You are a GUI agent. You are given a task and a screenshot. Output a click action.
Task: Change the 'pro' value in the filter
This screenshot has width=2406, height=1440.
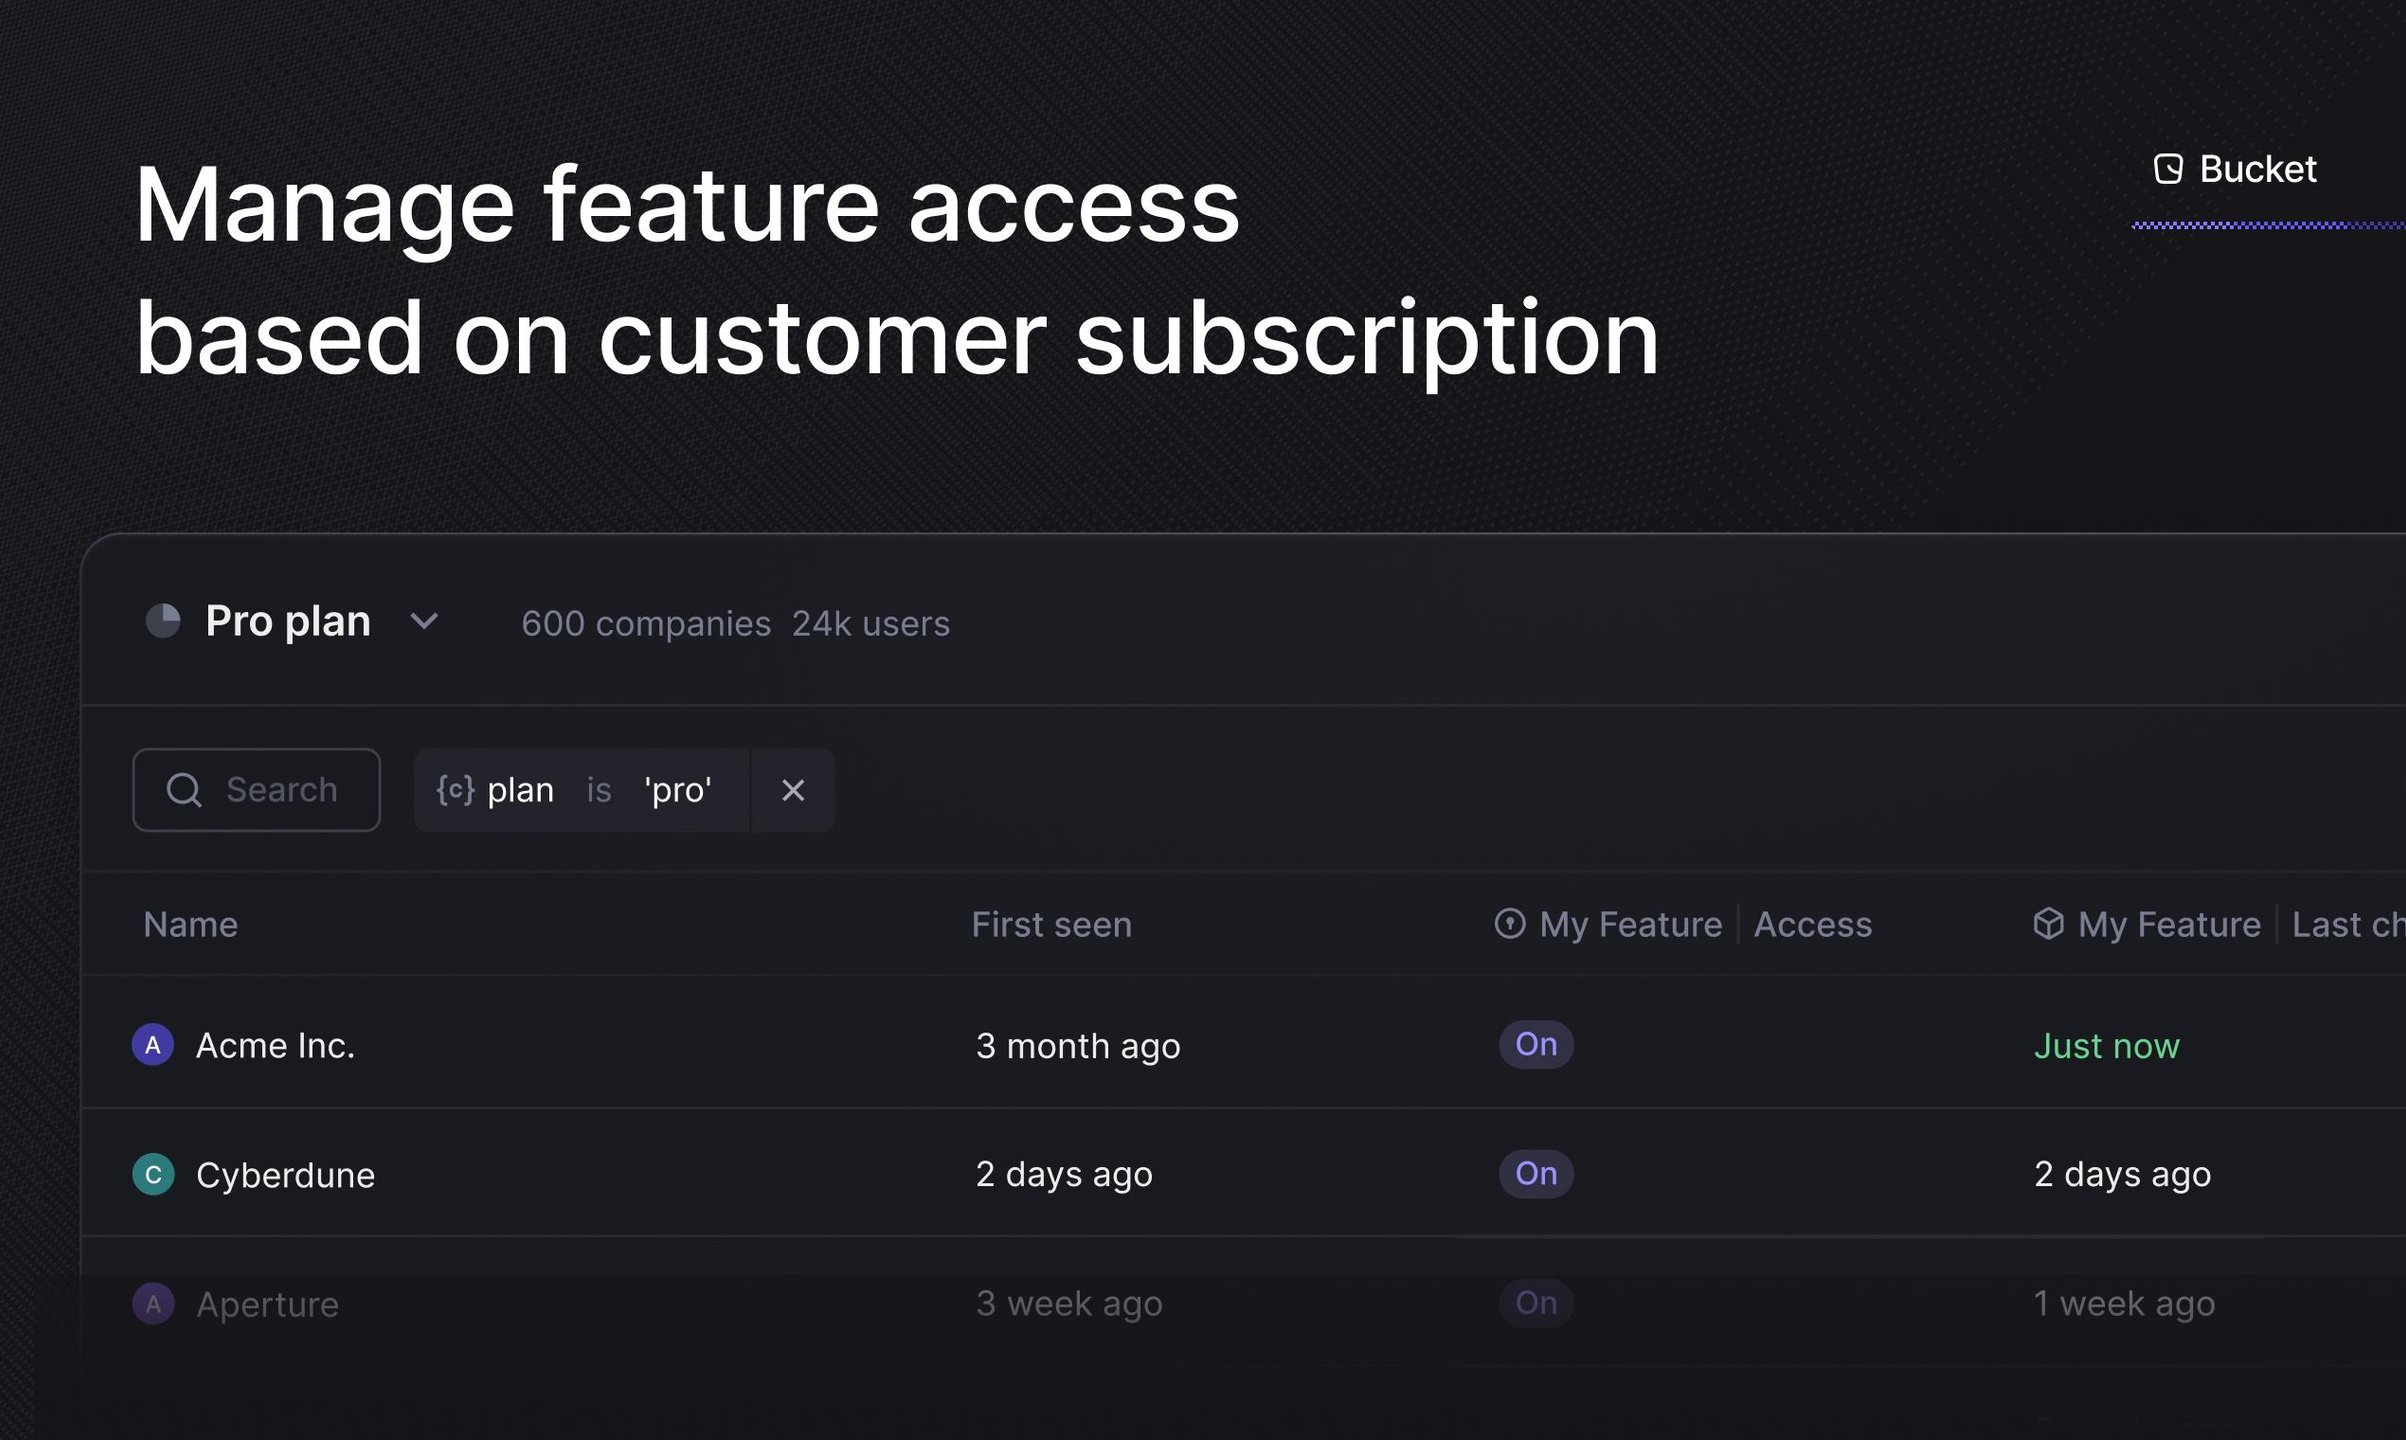click(x=678, y=790)
